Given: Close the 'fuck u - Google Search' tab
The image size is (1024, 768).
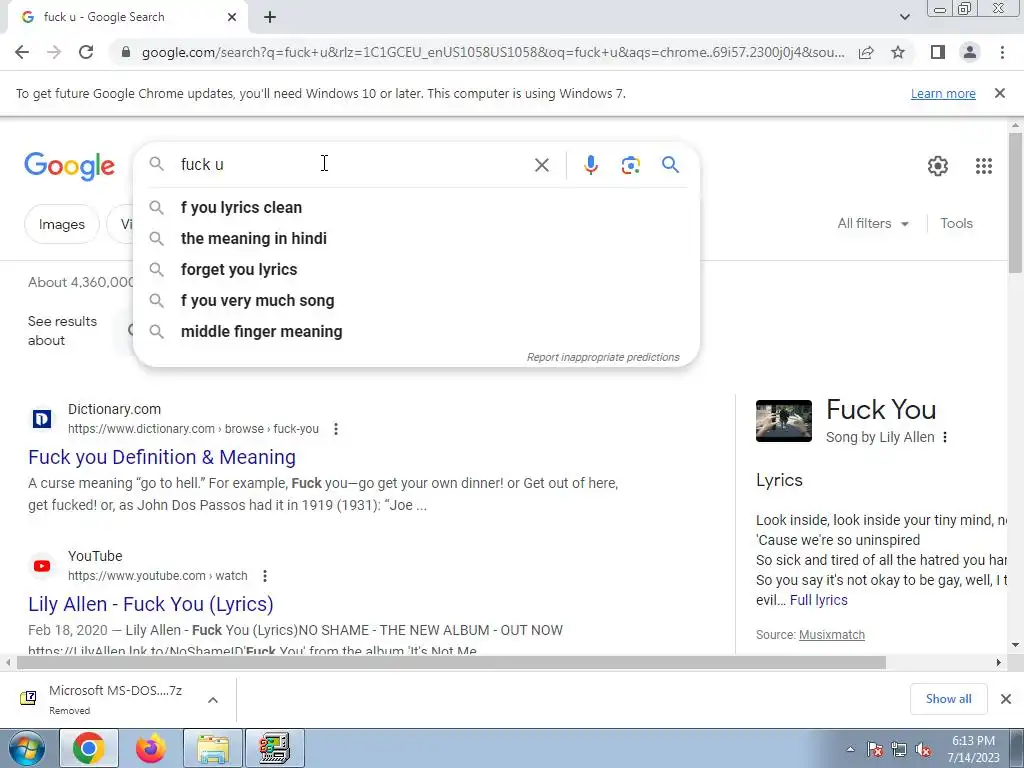Looking at the screenshot, I should (232, 17).
